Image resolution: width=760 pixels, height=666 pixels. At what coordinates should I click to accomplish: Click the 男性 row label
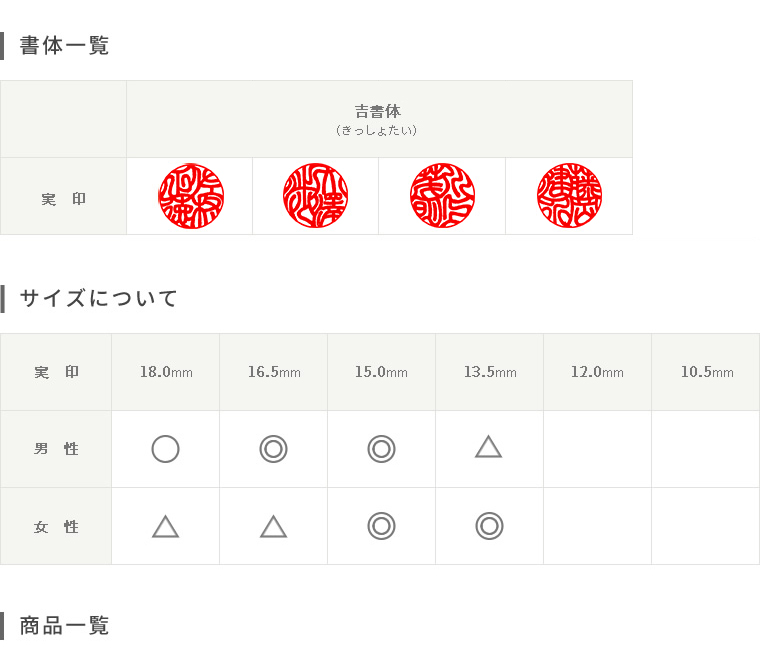pos(56,449)
